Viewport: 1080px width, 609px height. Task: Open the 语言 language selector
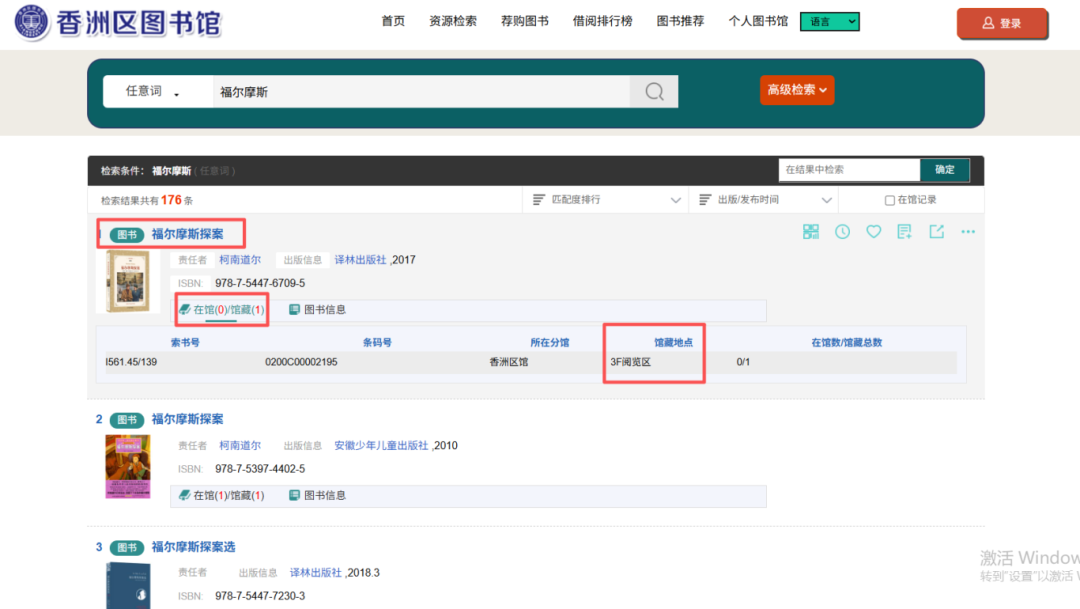829,22
